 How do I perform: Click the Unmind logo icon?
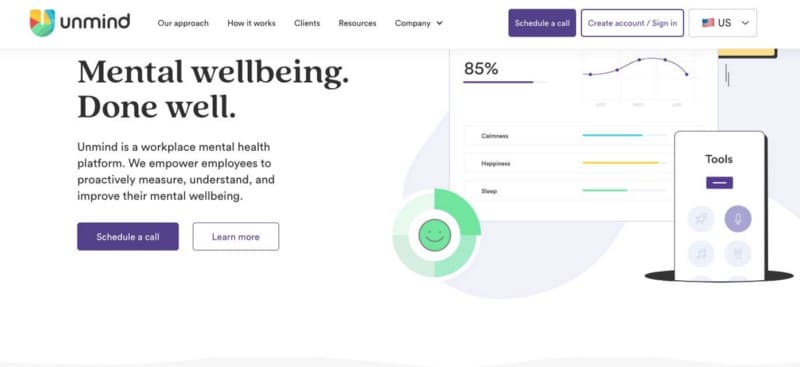[42, 23]
